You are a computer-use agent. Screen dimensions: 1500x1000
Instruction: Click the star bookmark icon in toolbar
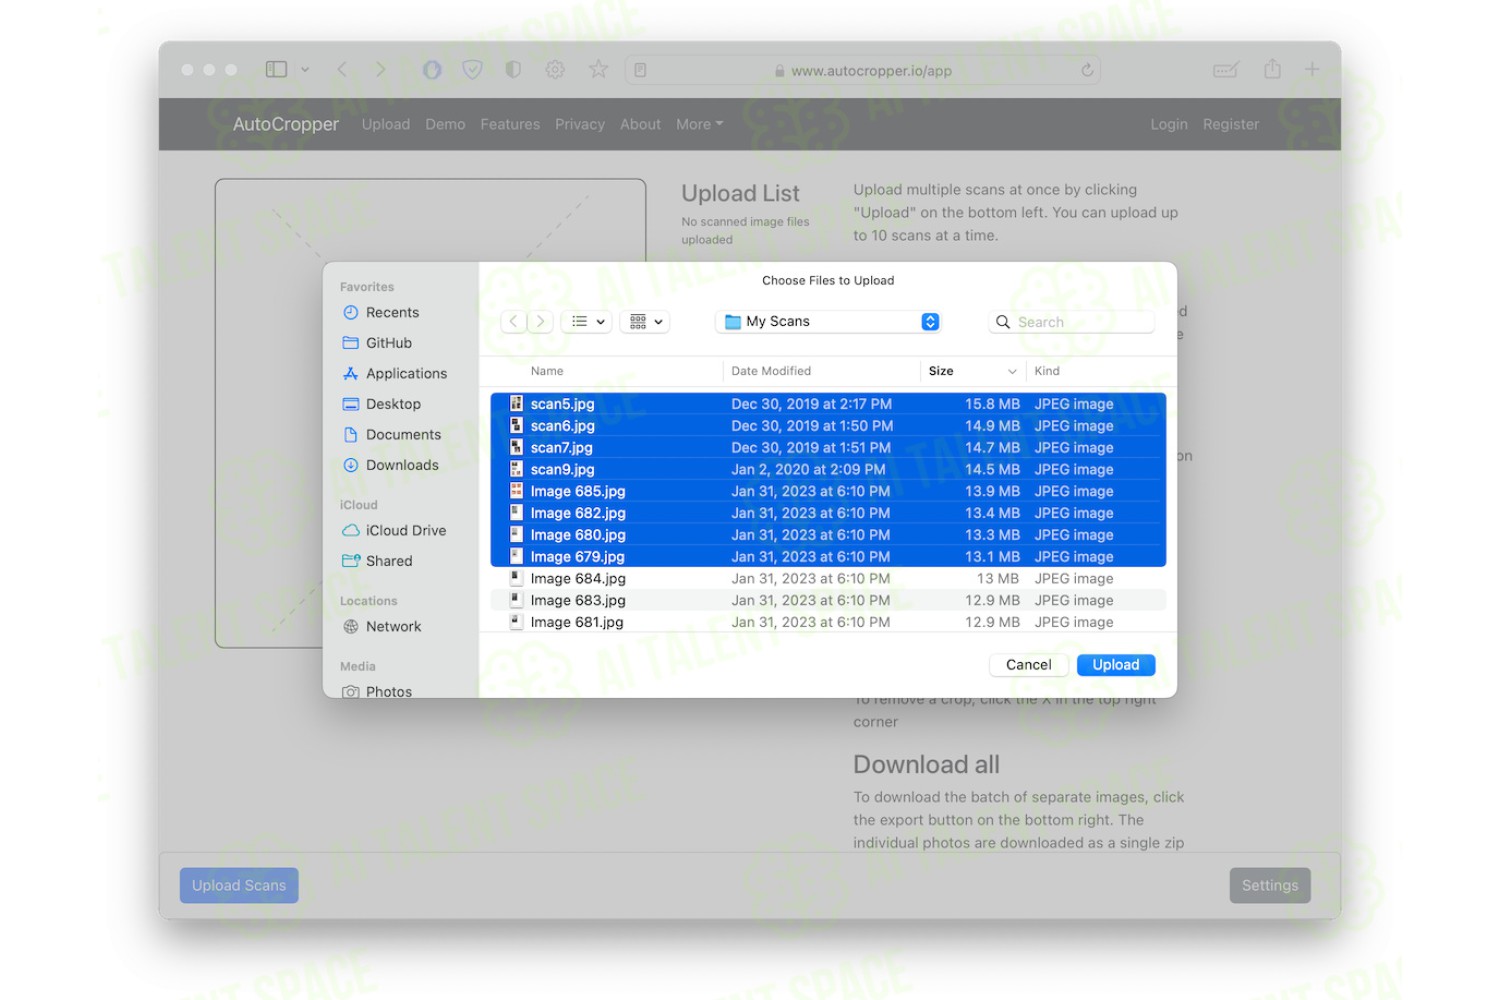(x=598, y=69)
